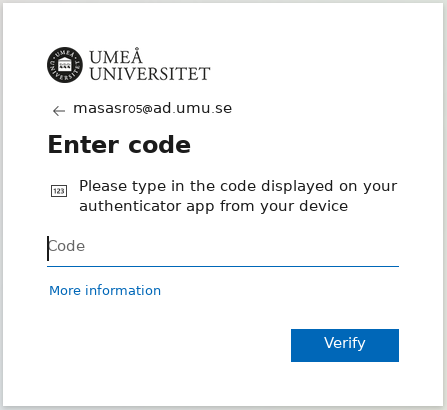The height and width of the screenshot is (410, 447).
Task: Click the blue underline of the Code field
Action: (x=223, y=266)
